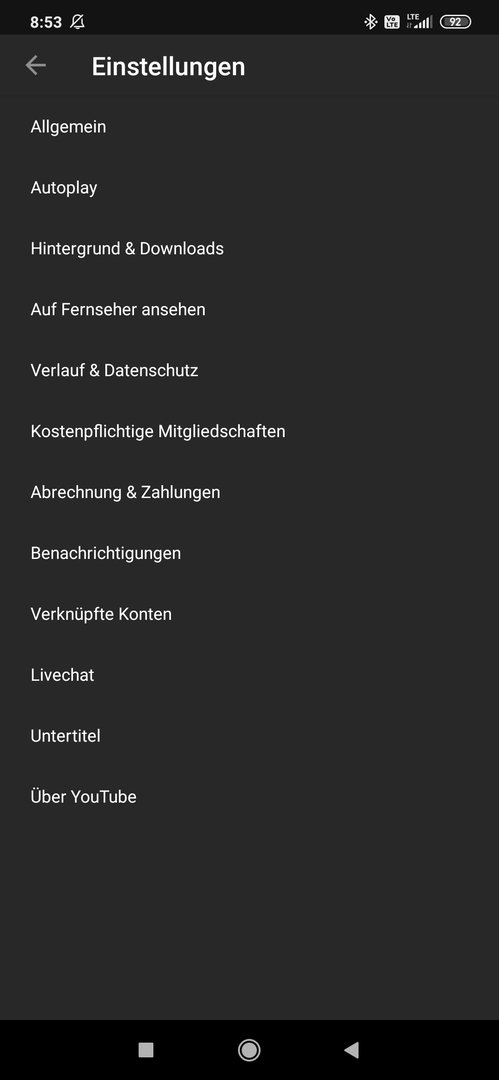499x1080 pixels.
Task: Open Auf Fernseher ansehen
Action: 250,309
